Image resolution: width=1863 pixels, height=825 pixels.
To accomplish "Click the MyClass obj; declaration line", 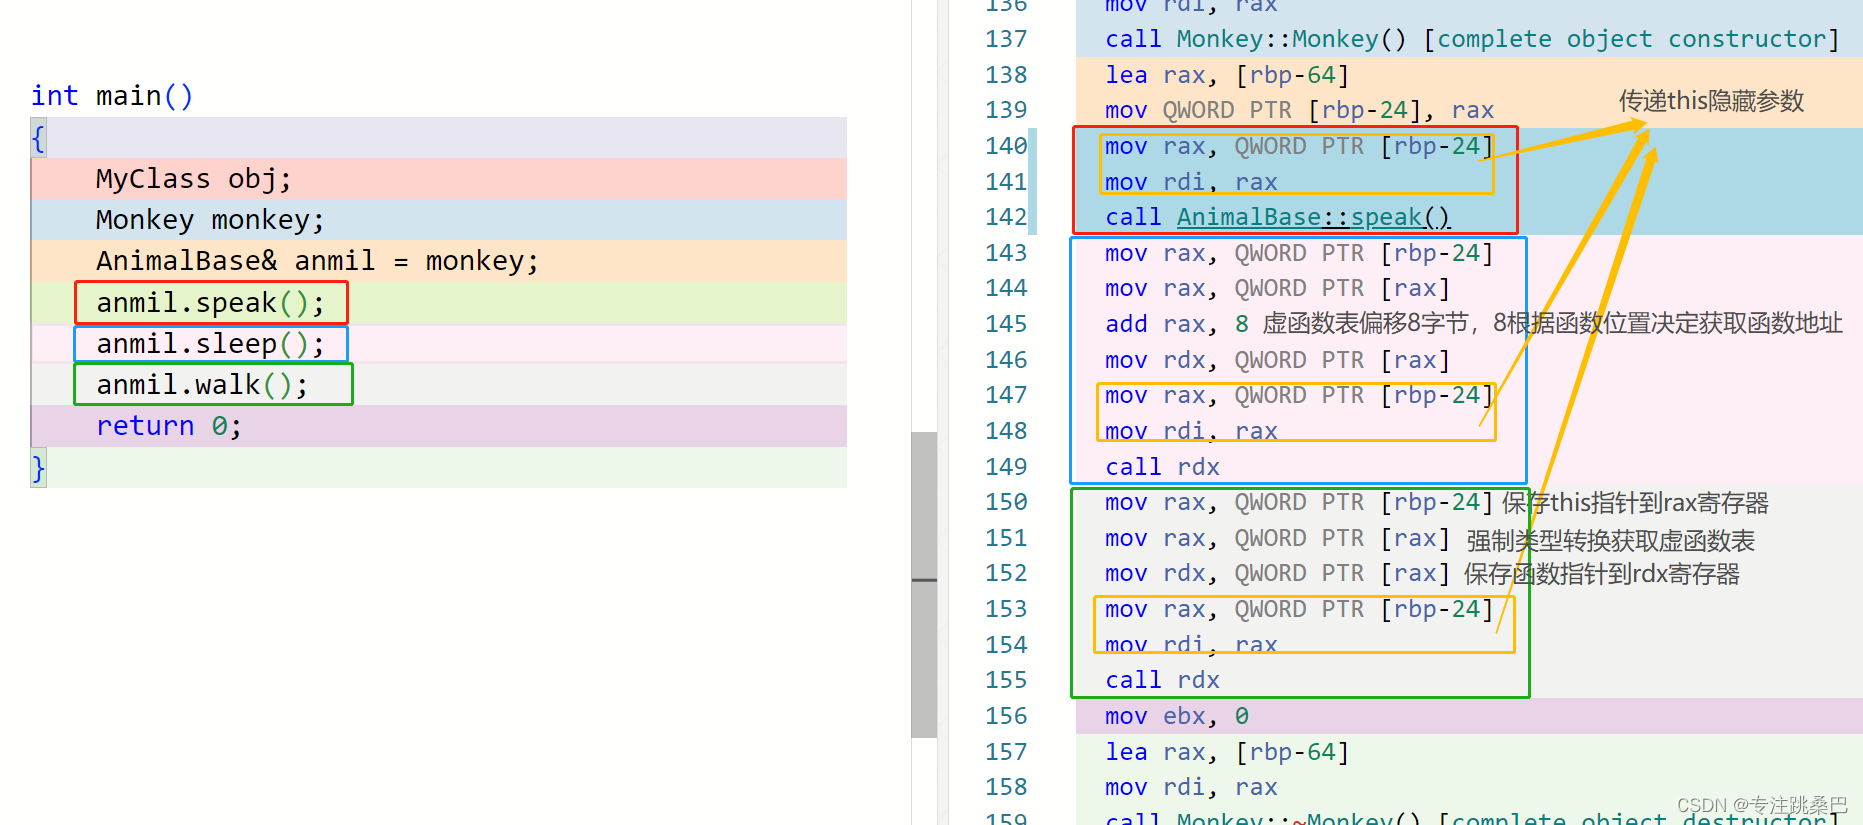I will [193, 179].
